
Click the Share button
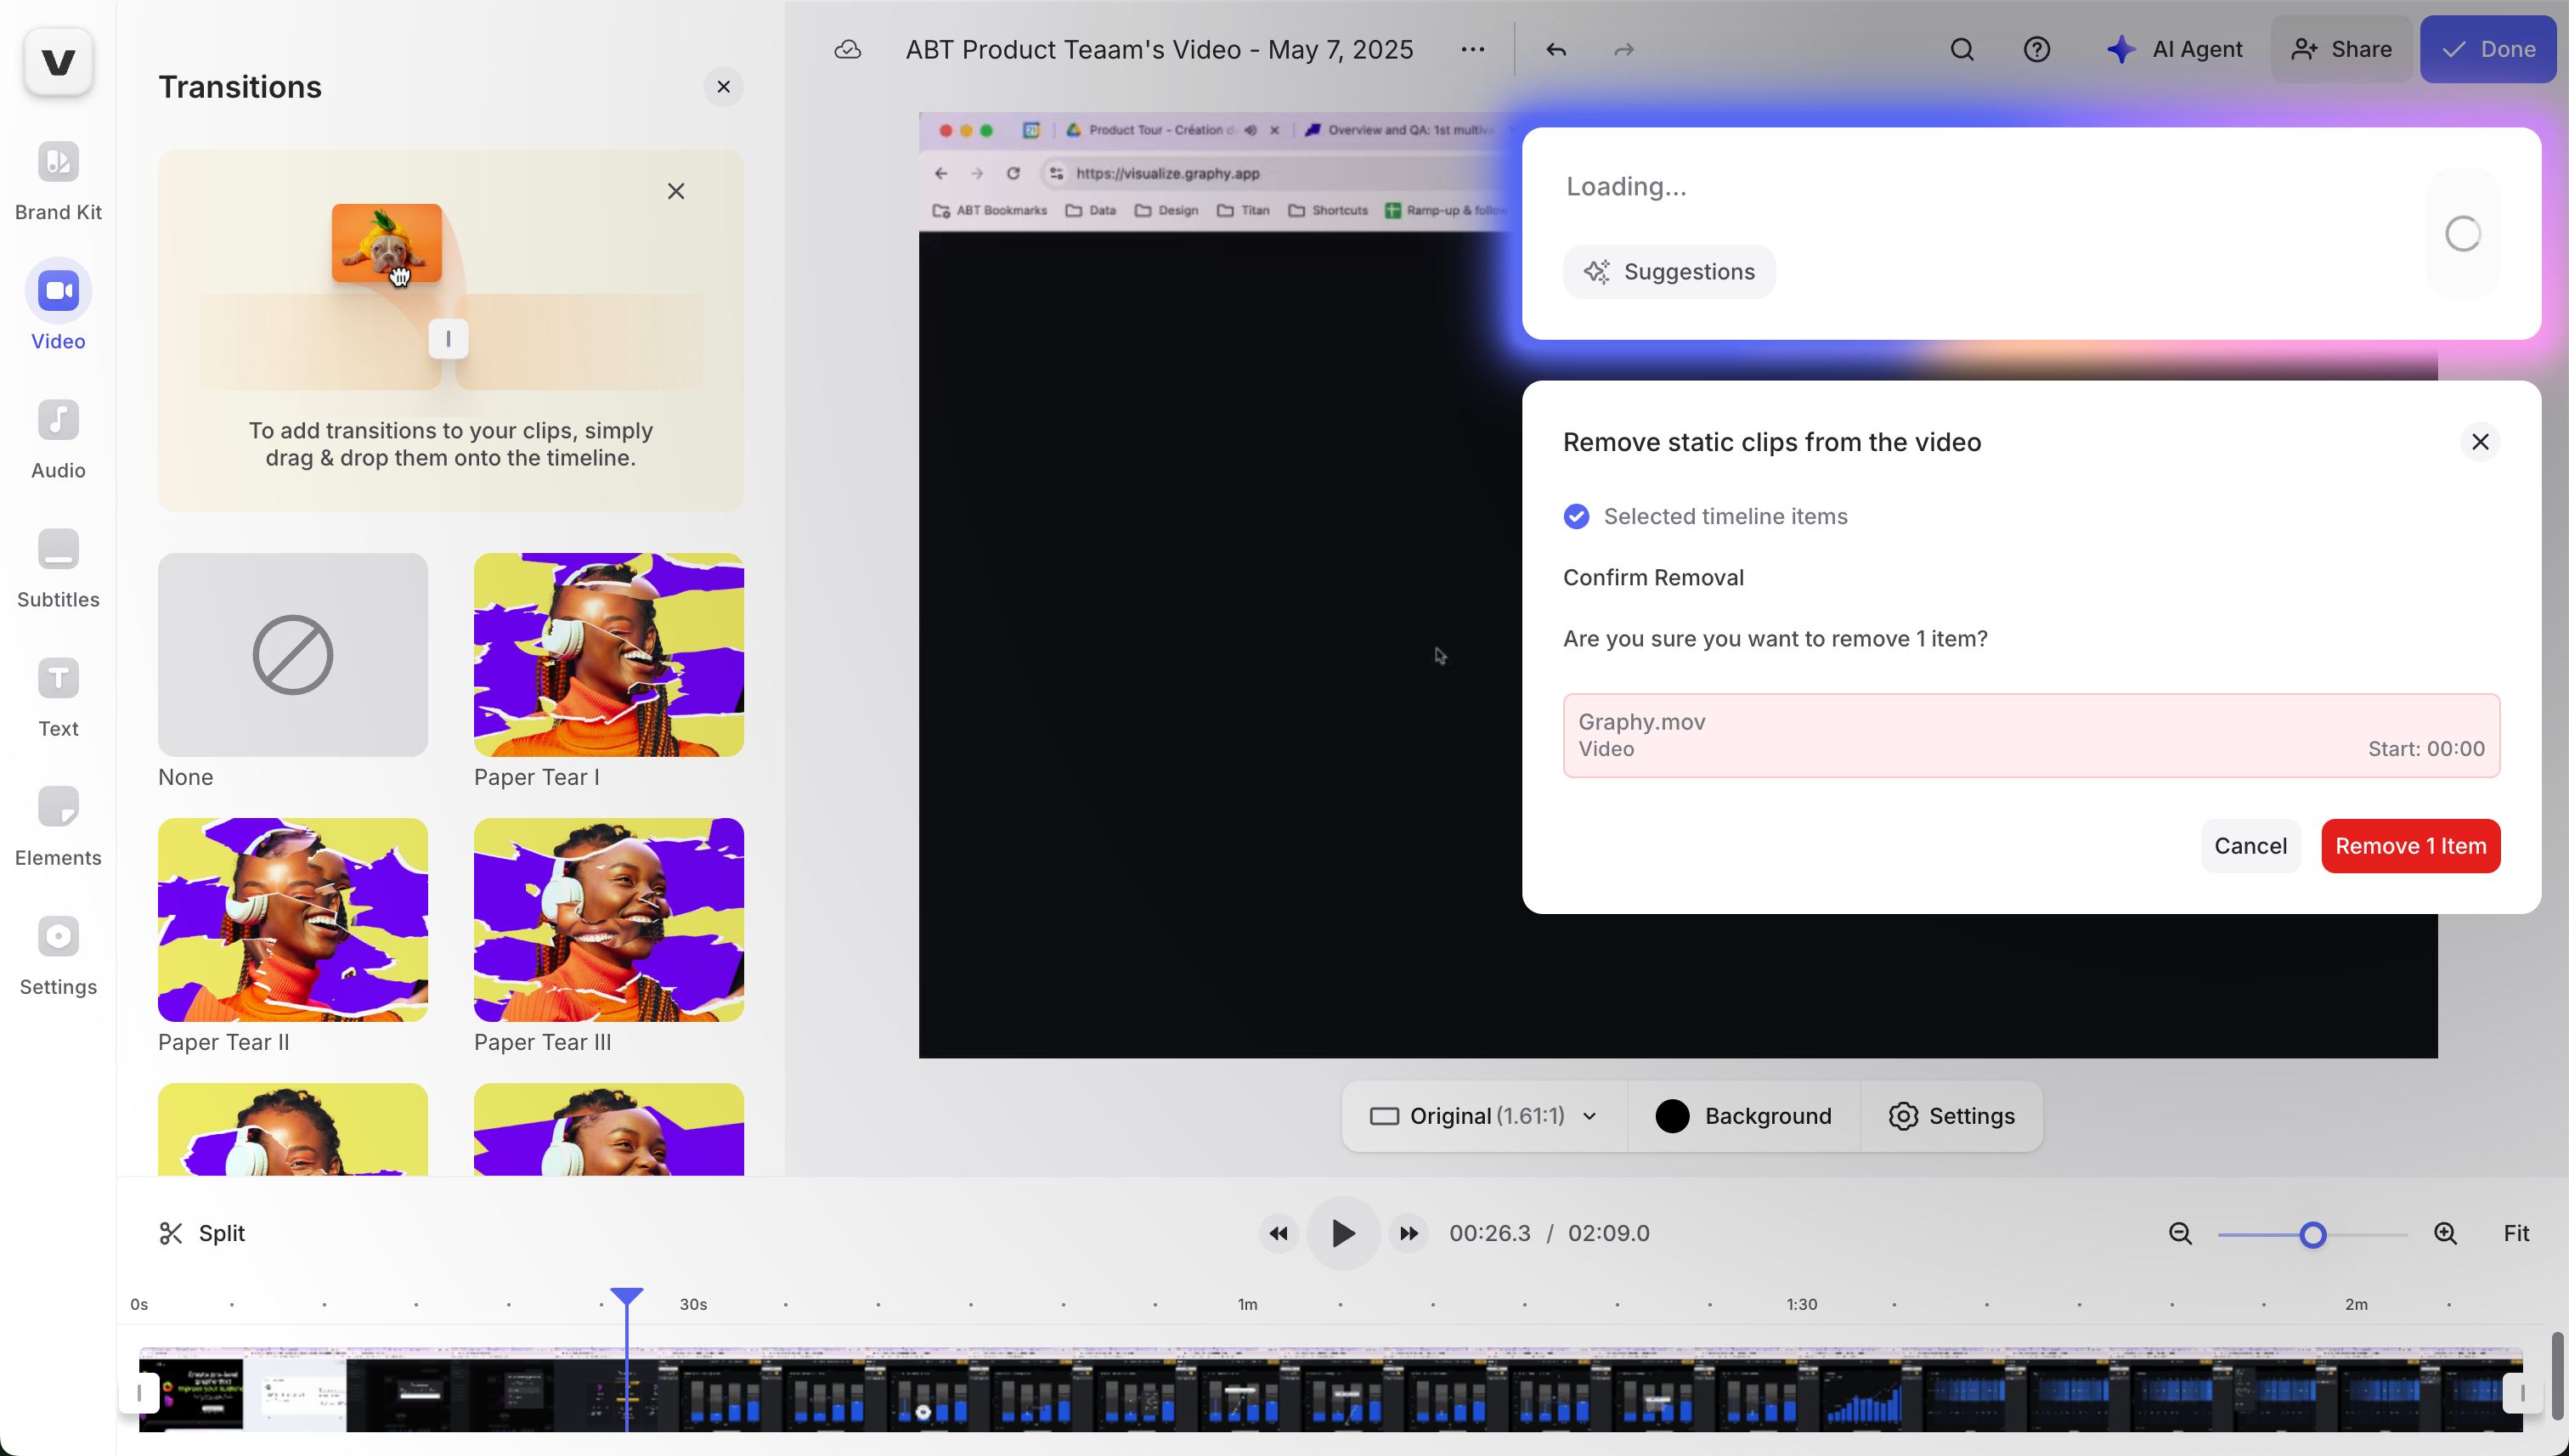point(2341,49)
